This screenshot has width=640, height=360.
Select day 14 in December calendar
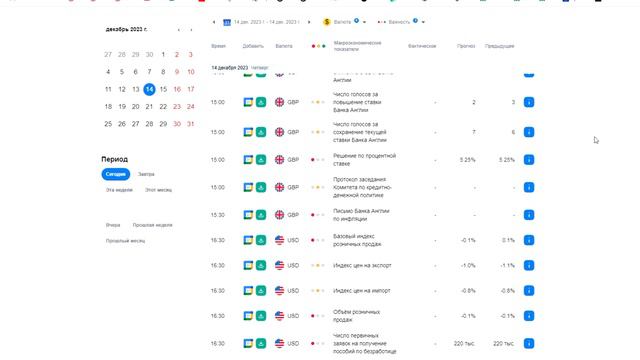149,89
